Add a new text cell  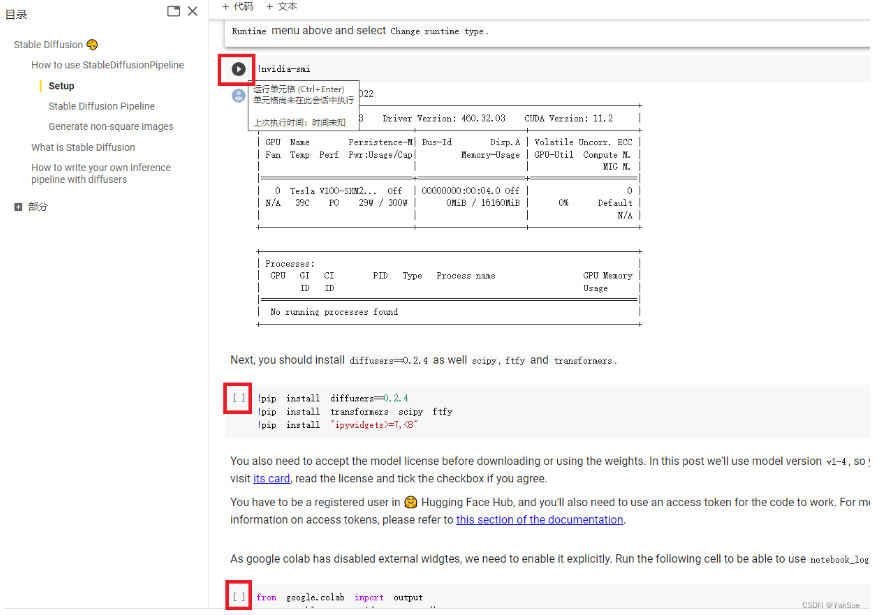[x=281, y=6]
